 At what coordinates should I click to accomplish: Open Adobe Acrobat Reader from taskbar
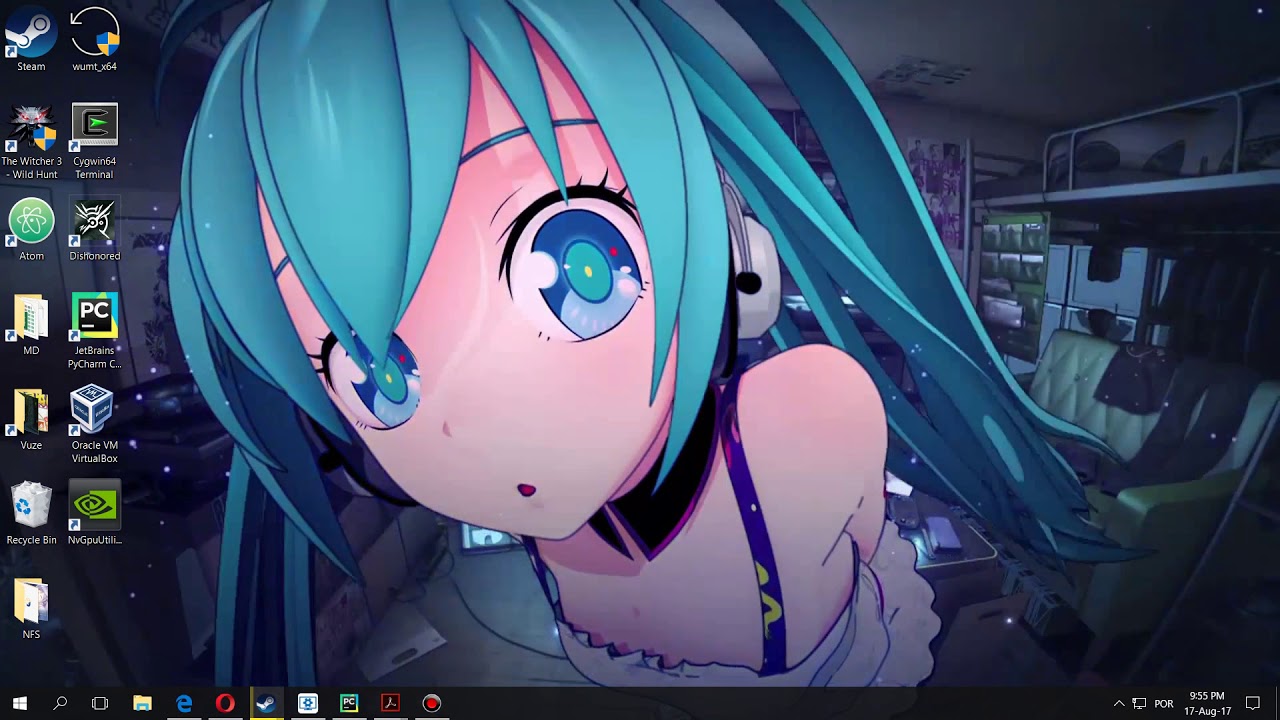(x=390, y=703)
